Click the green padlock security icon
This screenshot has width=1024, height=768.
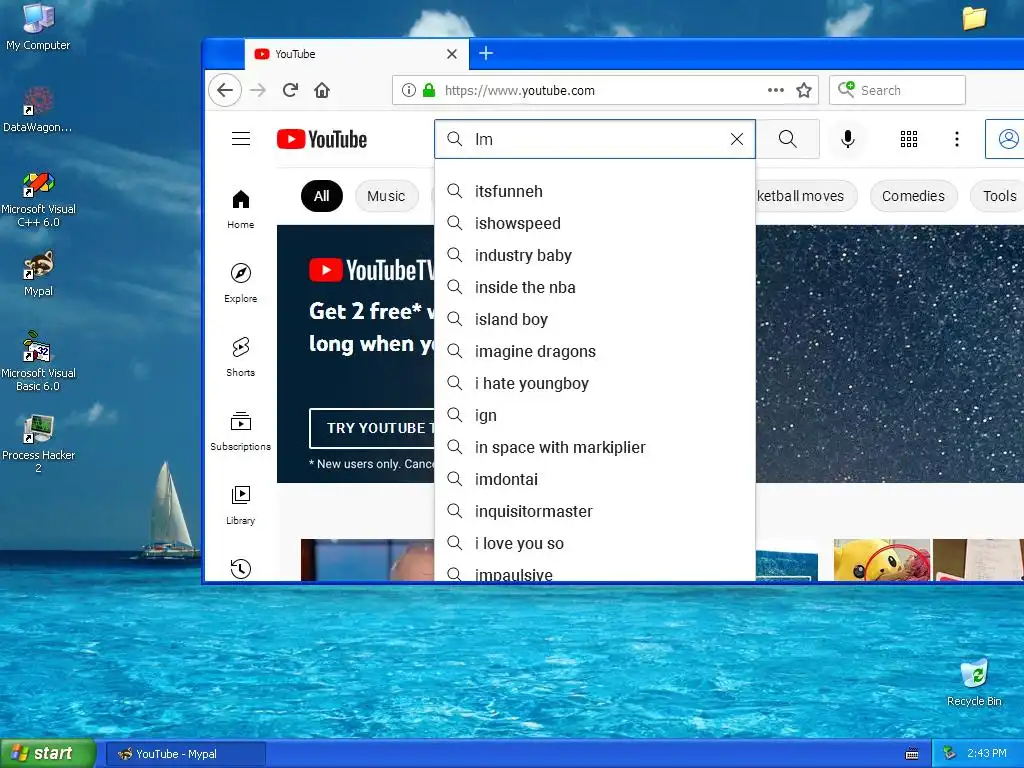click(429, 90)
